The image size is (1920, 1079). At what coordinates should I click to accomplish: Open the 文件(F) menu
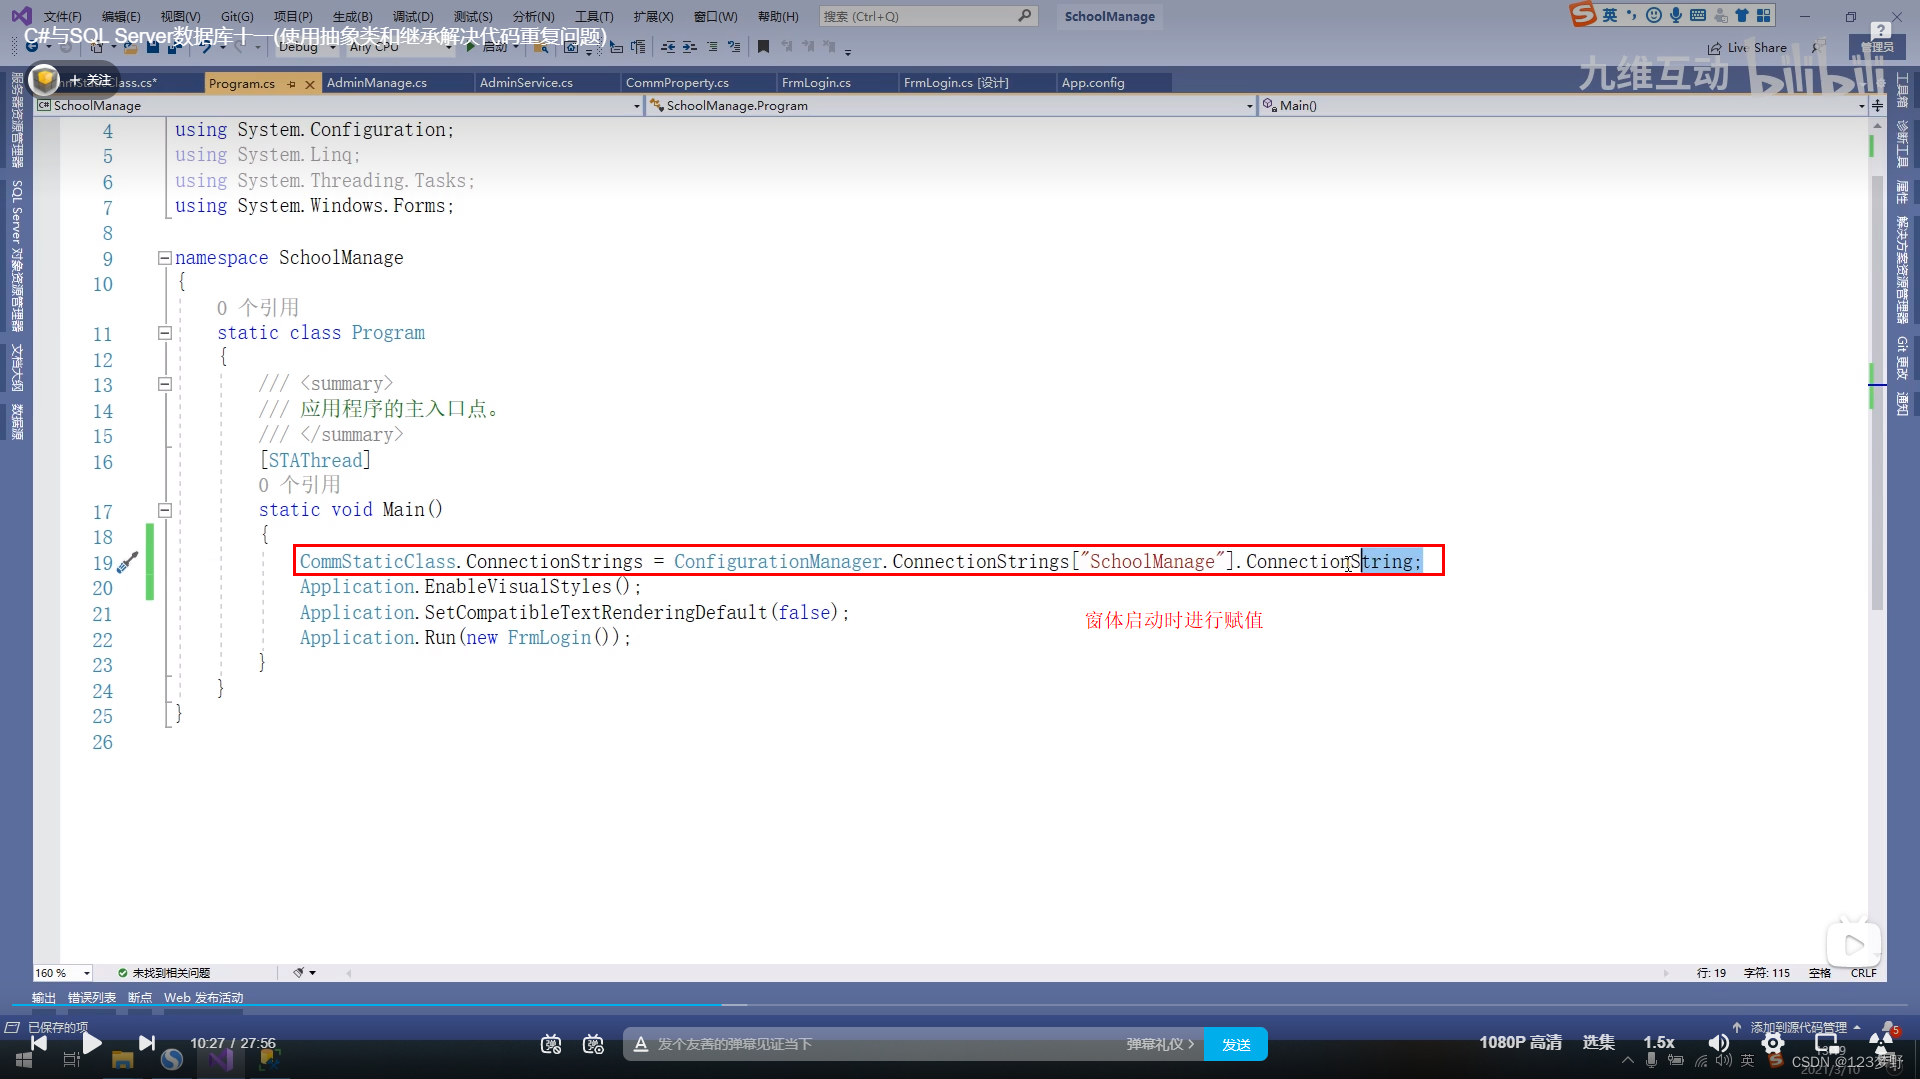[x=62, y=16]
